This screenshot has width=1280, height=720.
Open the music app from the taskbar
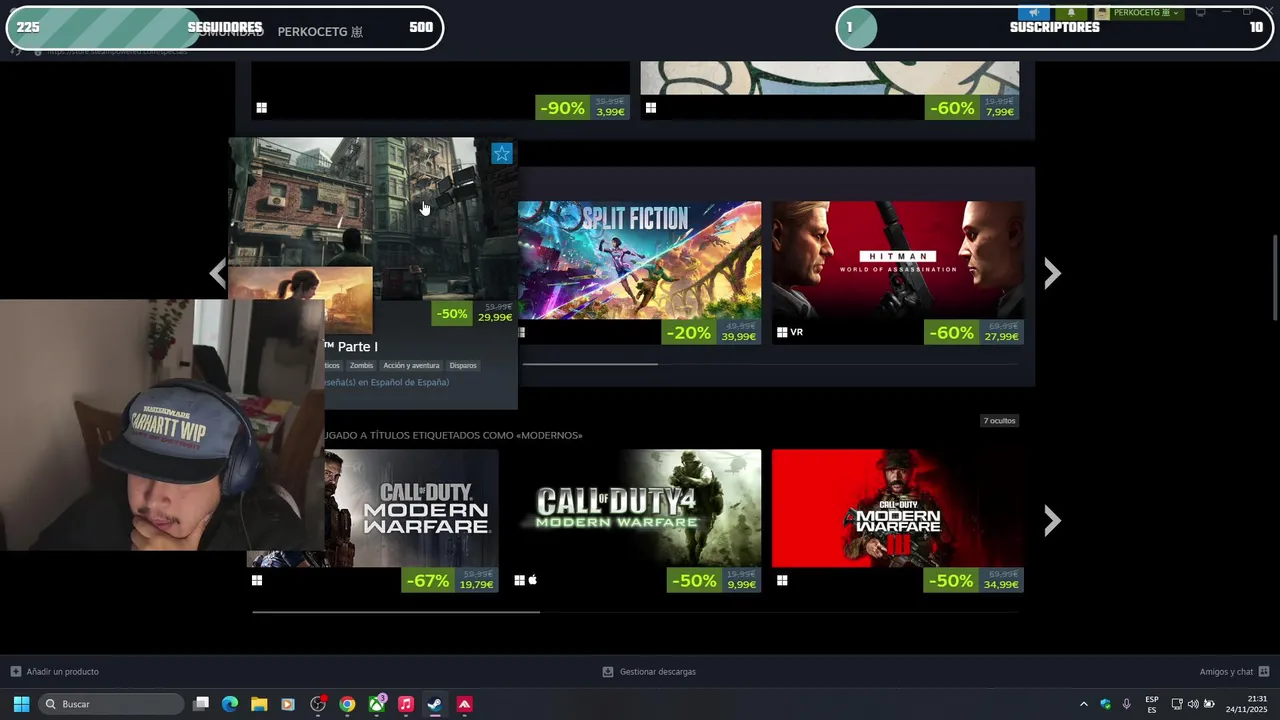click(406, 704)
